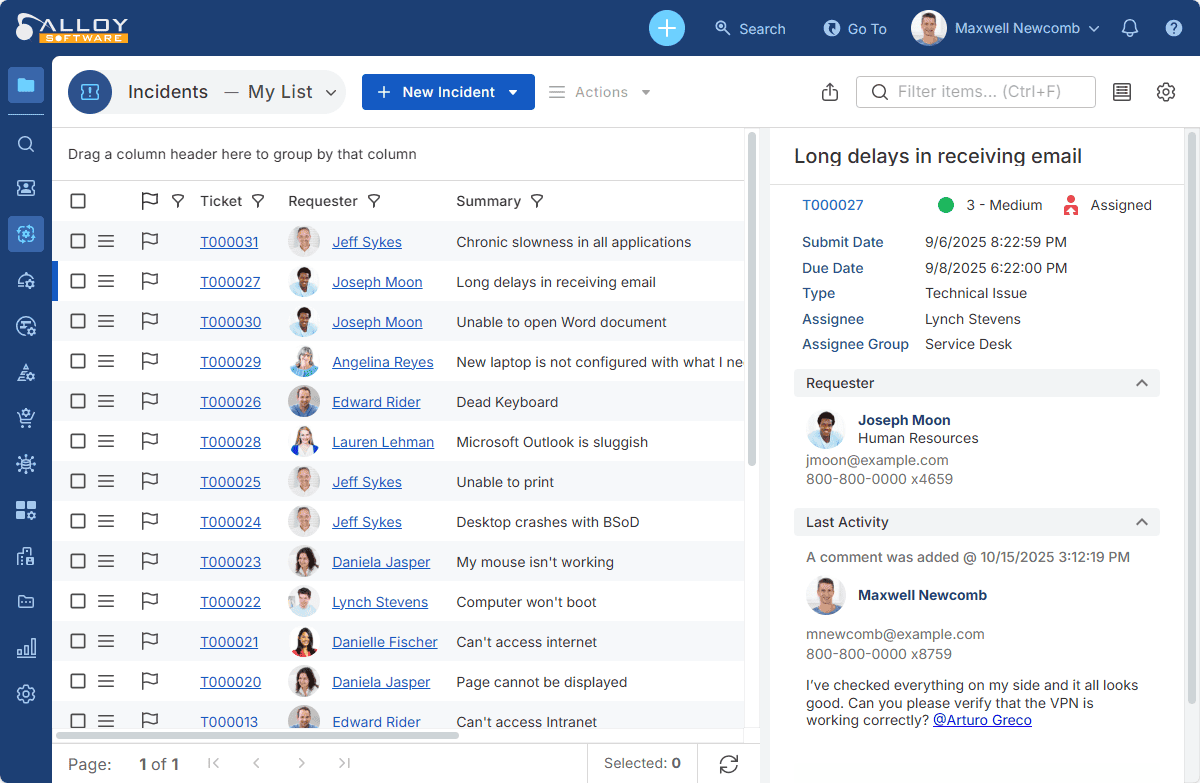Click the flag icon for ticket T000031
Viewport: 1200px width, 783px height.
[150, 242]
